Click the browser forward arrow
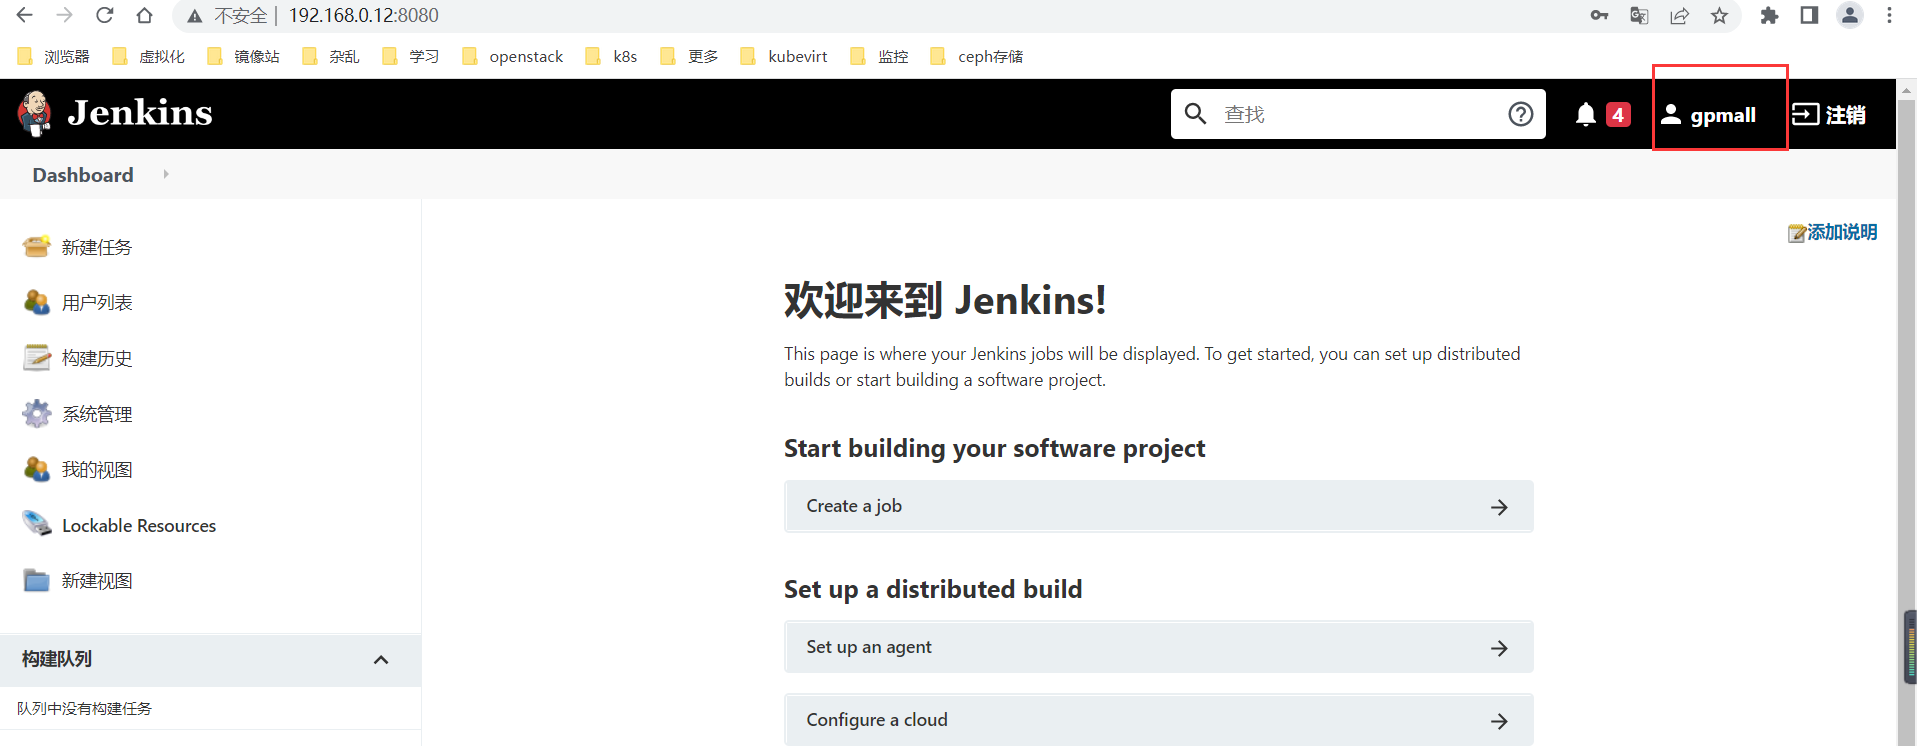Screen dimensions: 1917x746 coord(65,15)
